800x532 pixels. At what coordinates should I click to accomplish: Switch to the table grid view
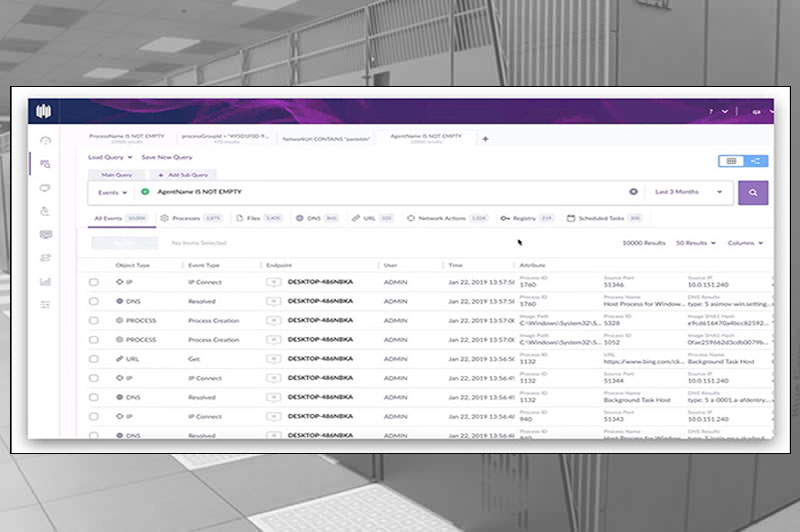730,160
